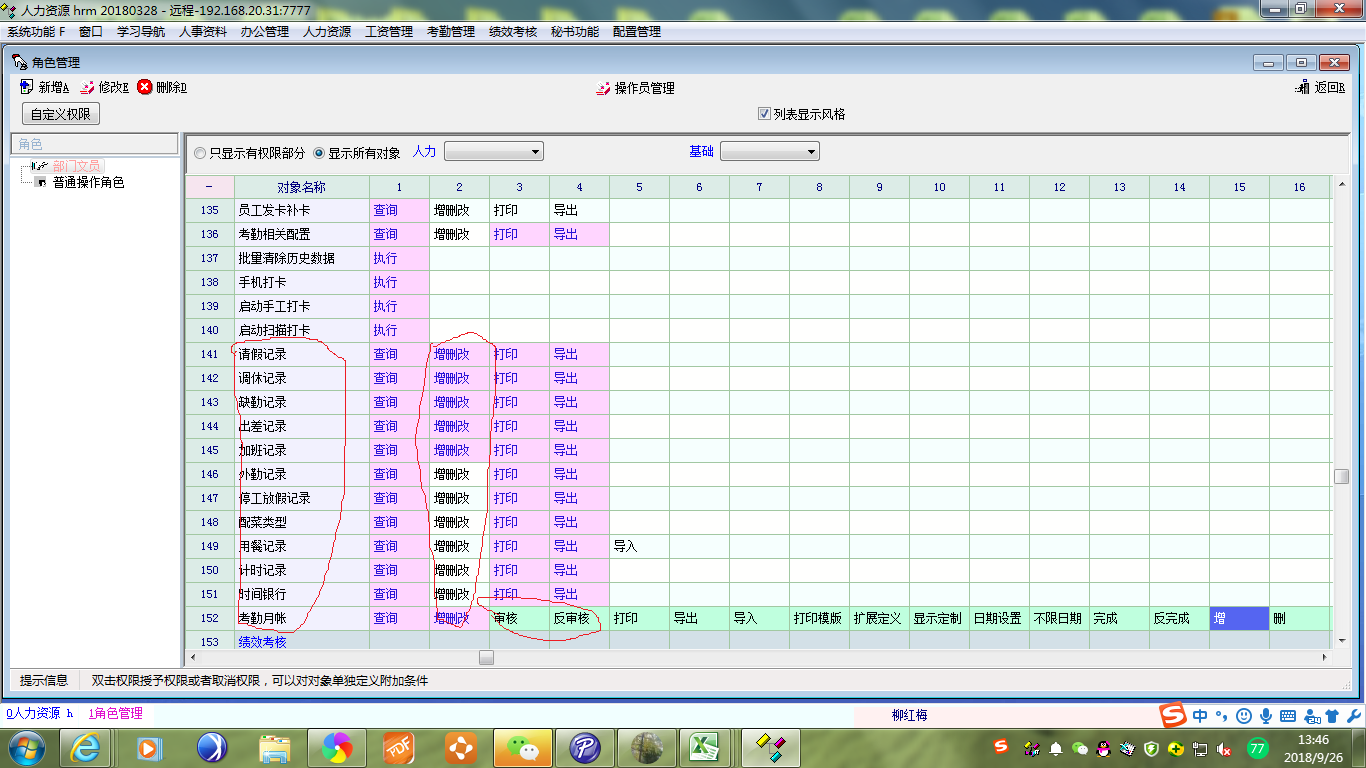Open WeChat from the taskbar
Screen dimensions: 1366x768
[522, 747]
